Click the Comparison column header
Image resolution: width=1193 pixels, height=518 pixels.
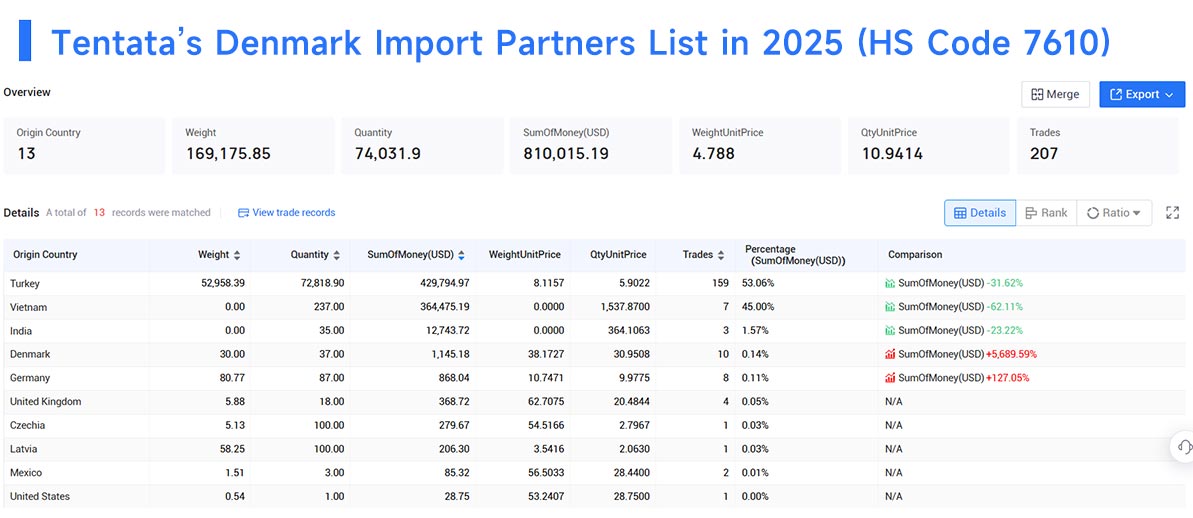[915, 256]
